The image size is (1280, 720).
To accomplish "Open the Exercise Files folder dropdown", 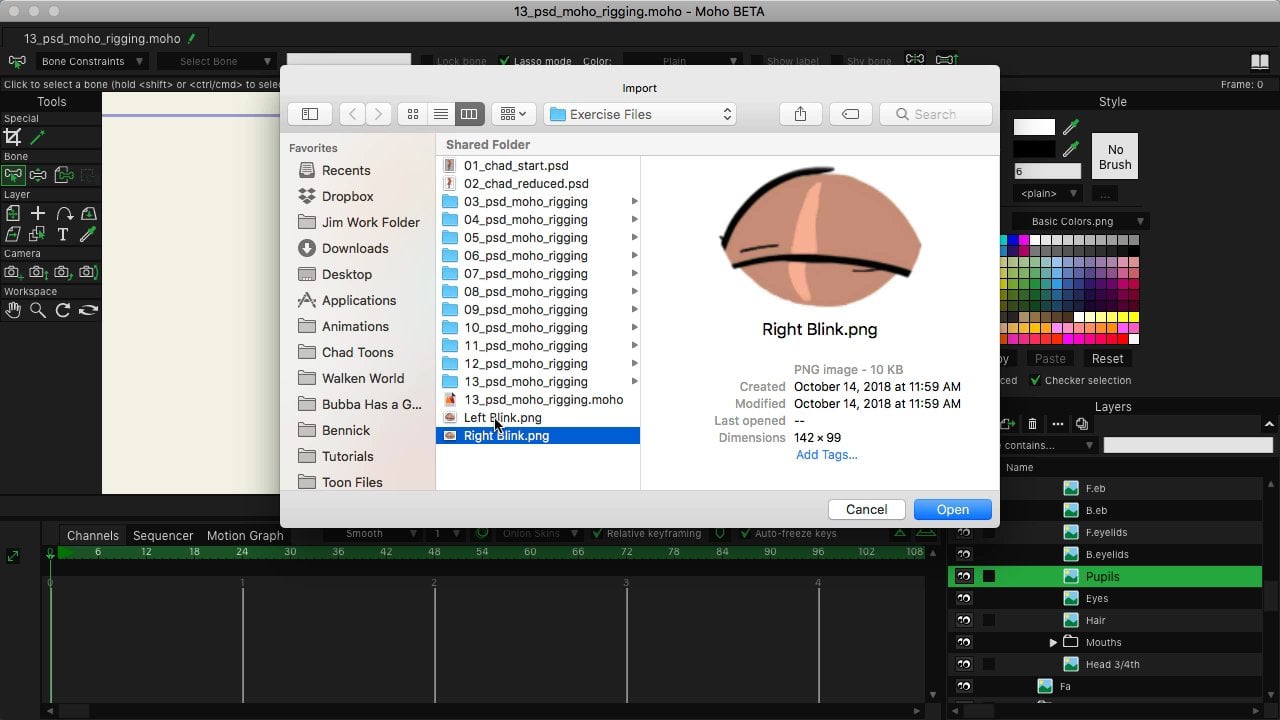I will pyautogui.click(x=640, y=113).
